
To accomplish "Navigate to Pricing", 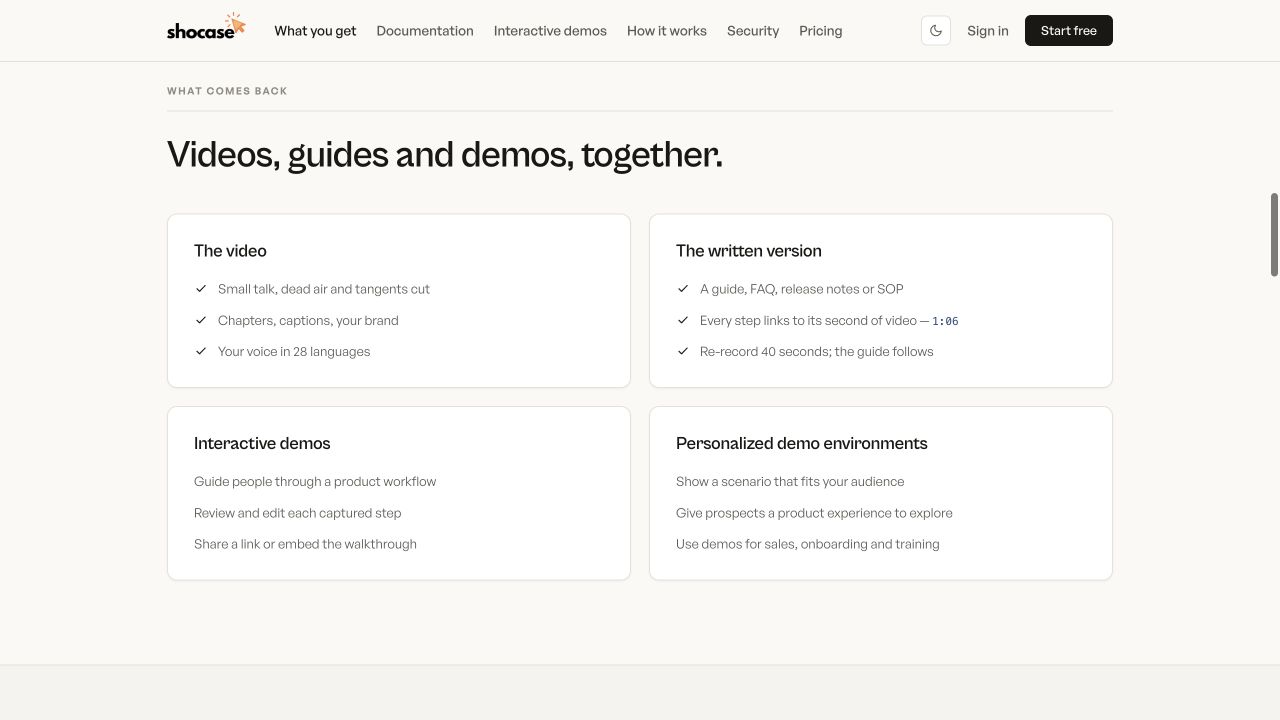I will point(821,31).
